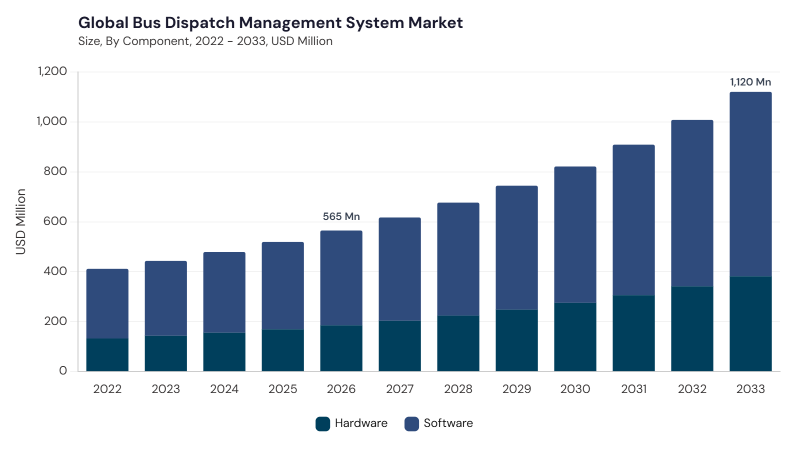
Task: Click the '2029' x-axis label
Action: 516,389
